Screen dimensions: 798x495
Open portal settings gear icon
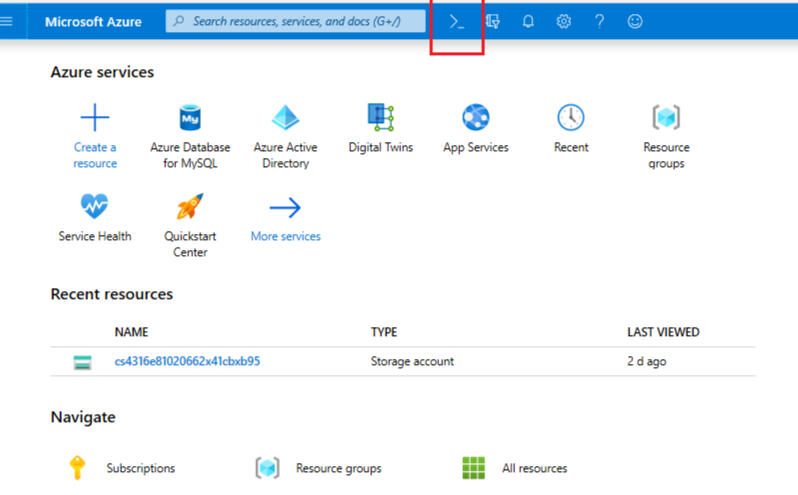click(x=564, y=21)
